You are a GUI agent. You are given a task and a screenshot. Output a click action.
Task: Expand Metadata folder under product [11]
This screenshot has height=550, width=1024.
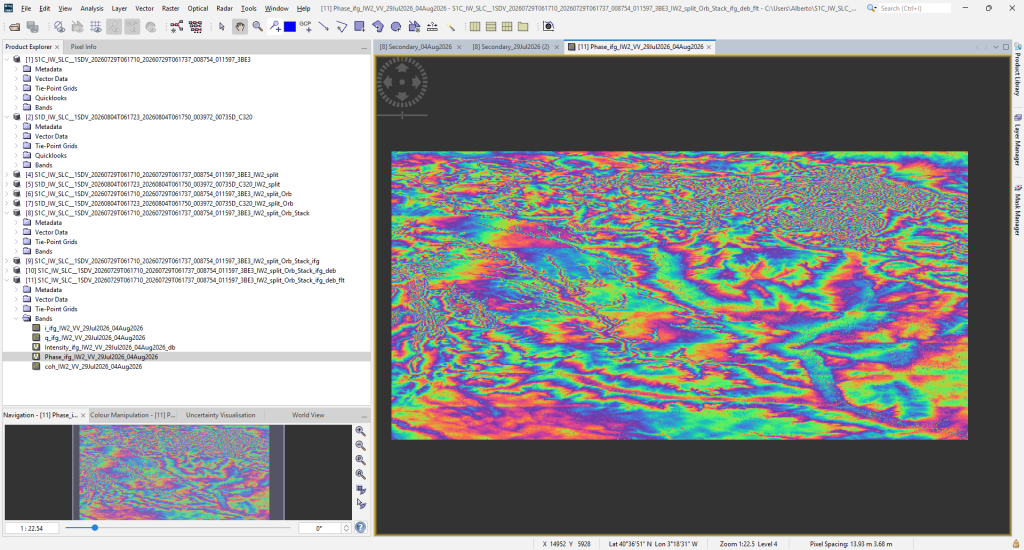[17, 290]
